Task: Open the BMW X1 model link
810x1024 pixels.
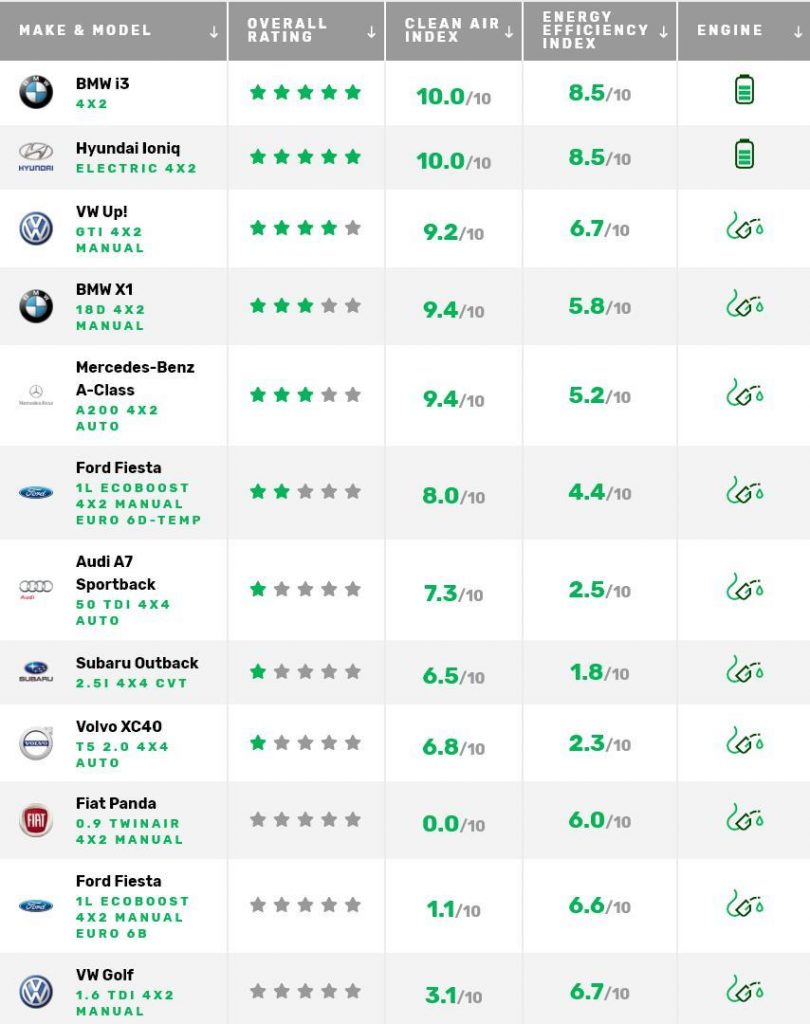Action: point(104,289)
